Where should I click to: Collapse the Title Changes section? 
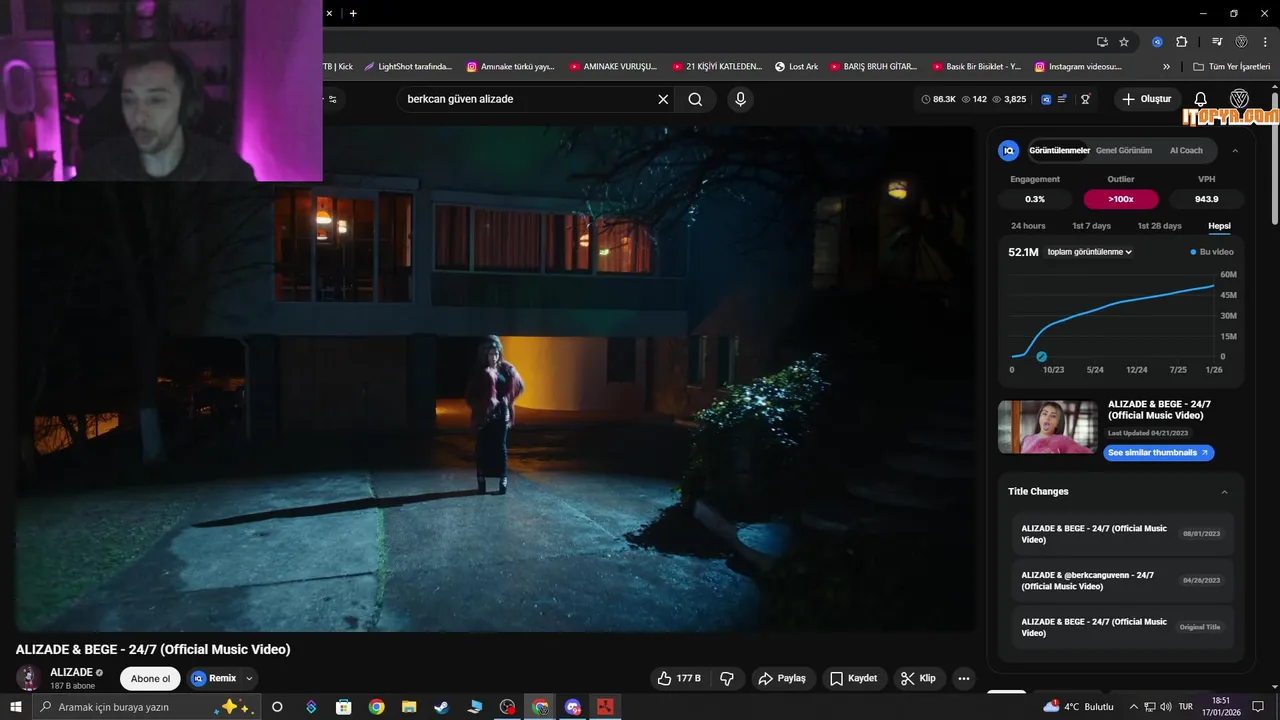(1225, 492)
